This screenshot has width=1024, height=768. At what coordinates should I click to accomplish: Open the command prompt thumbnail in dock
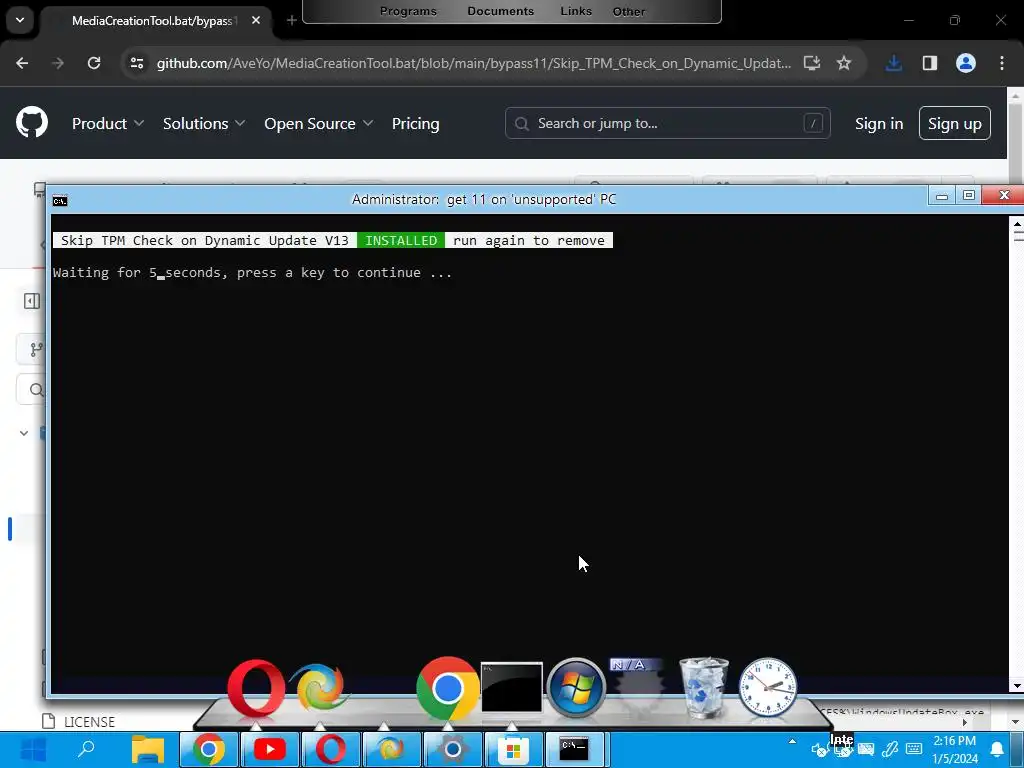(x=511, y=687)
